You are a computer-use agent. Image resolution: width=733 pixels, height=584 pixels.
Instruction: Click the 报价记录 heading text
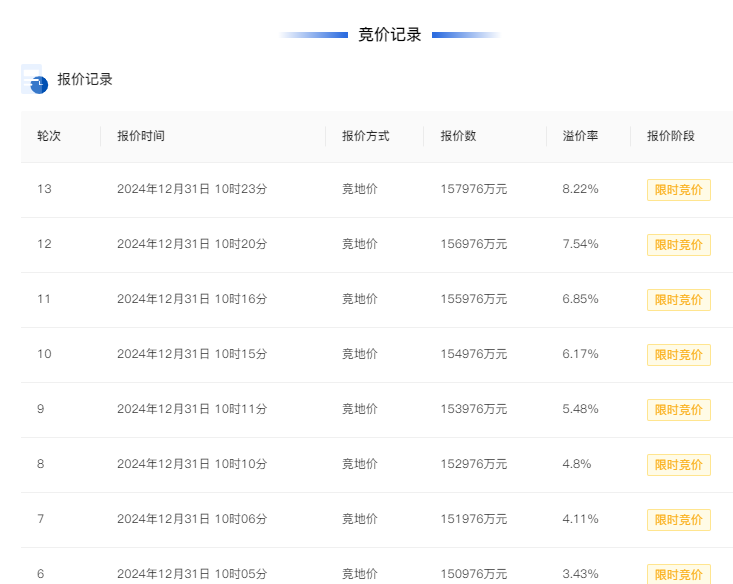click(x=85, y=79)
